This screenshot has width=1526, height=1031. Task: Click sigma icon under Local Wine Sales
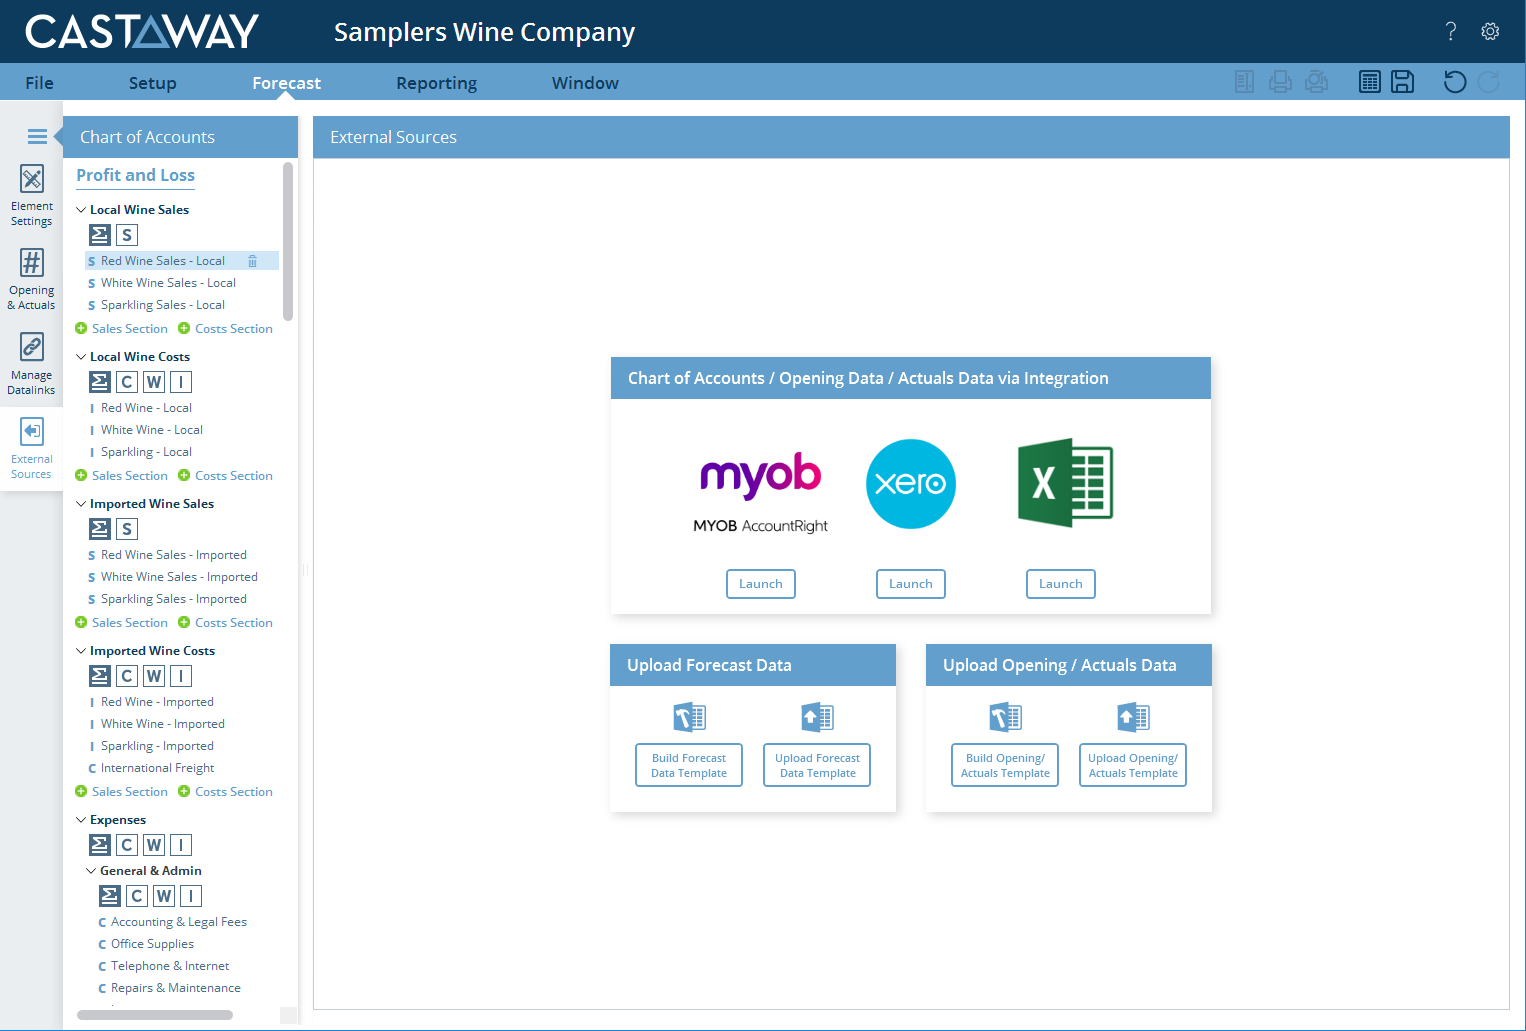point(100,235)
